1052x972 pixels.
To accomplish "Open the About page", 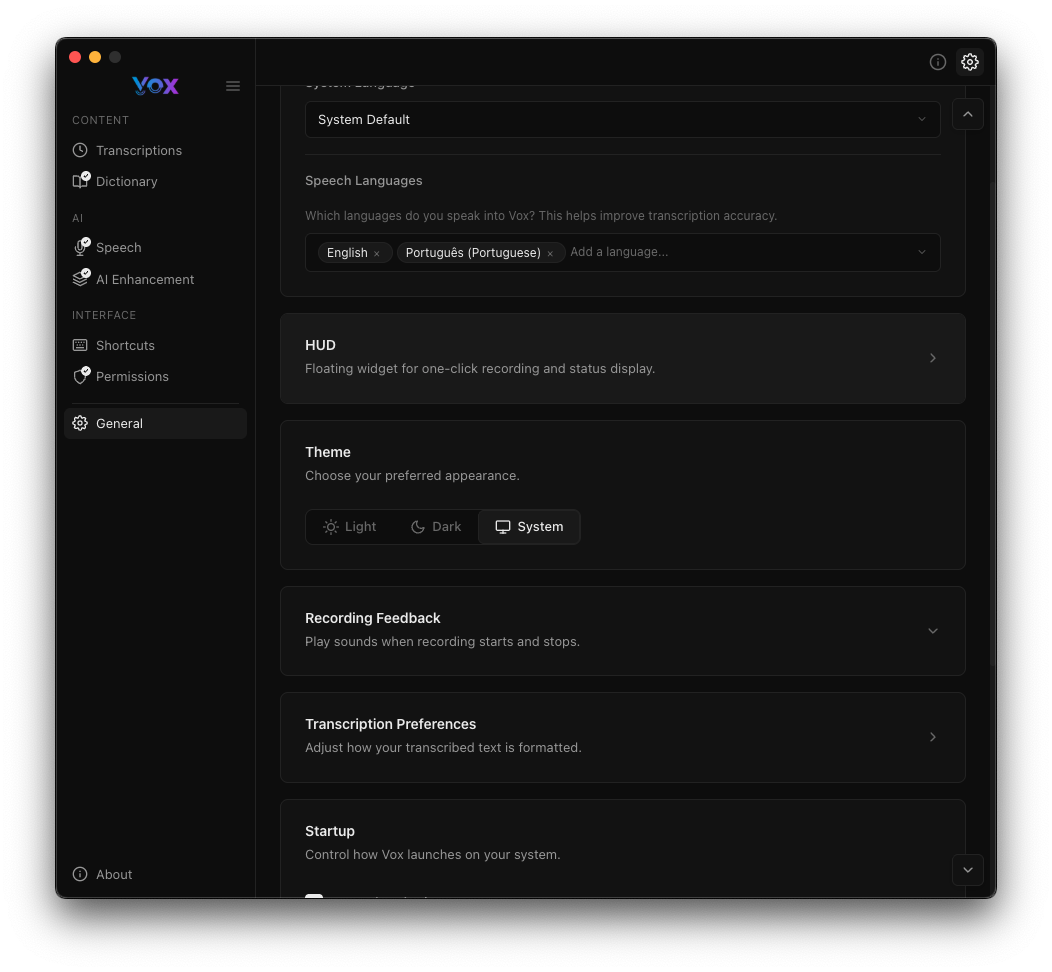I will coord(114,874).
